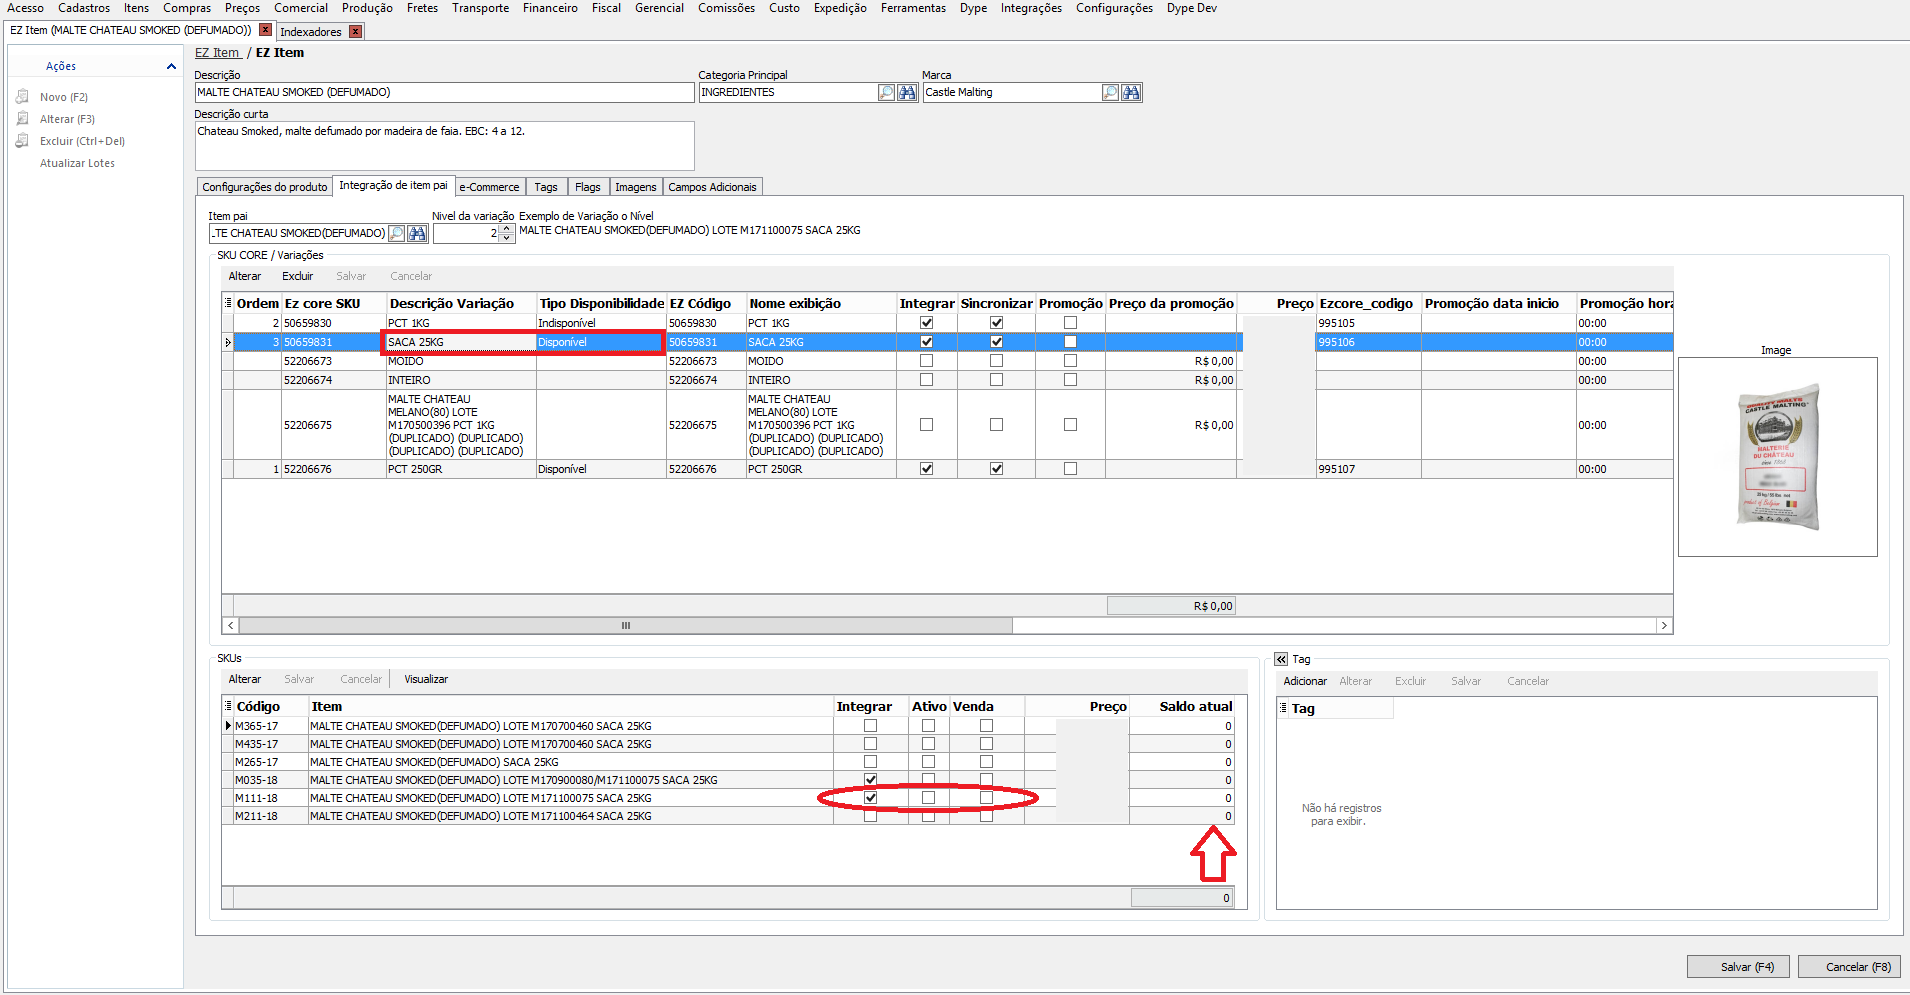
Task: Toggle Promoção checkbox for PCT 1KG row
Action: tap(1070, 323)
